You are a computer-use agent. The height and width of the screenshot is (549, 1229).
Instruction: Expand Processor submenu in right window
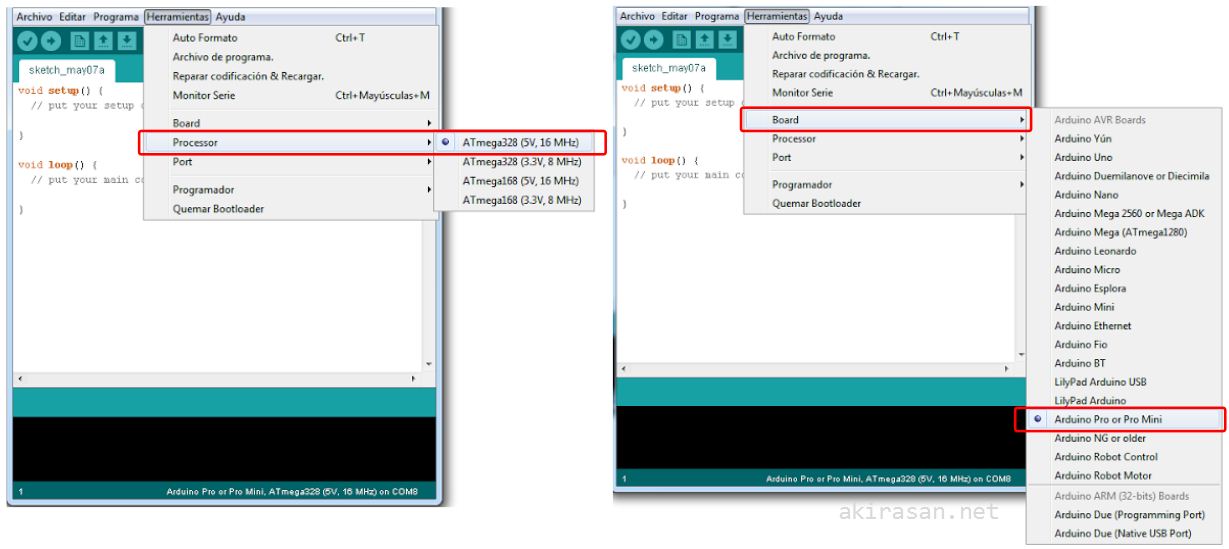(887, 139)
